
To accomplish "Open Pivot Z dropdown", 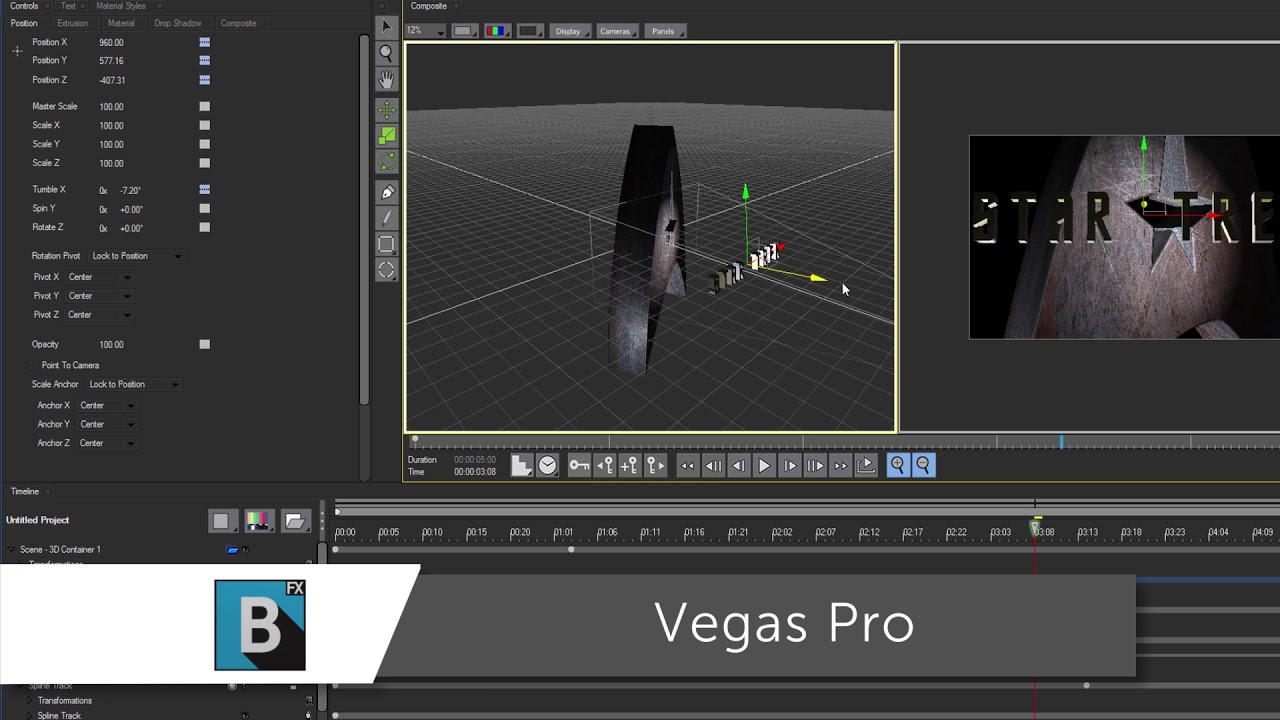I will [100, 315].
